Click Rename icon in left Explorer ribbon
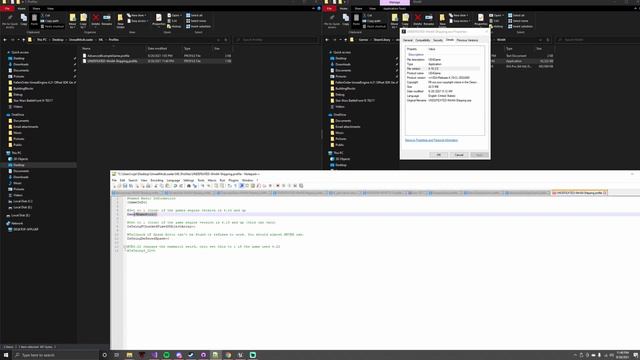Screen dimensions: 640x360 (107, 20)
